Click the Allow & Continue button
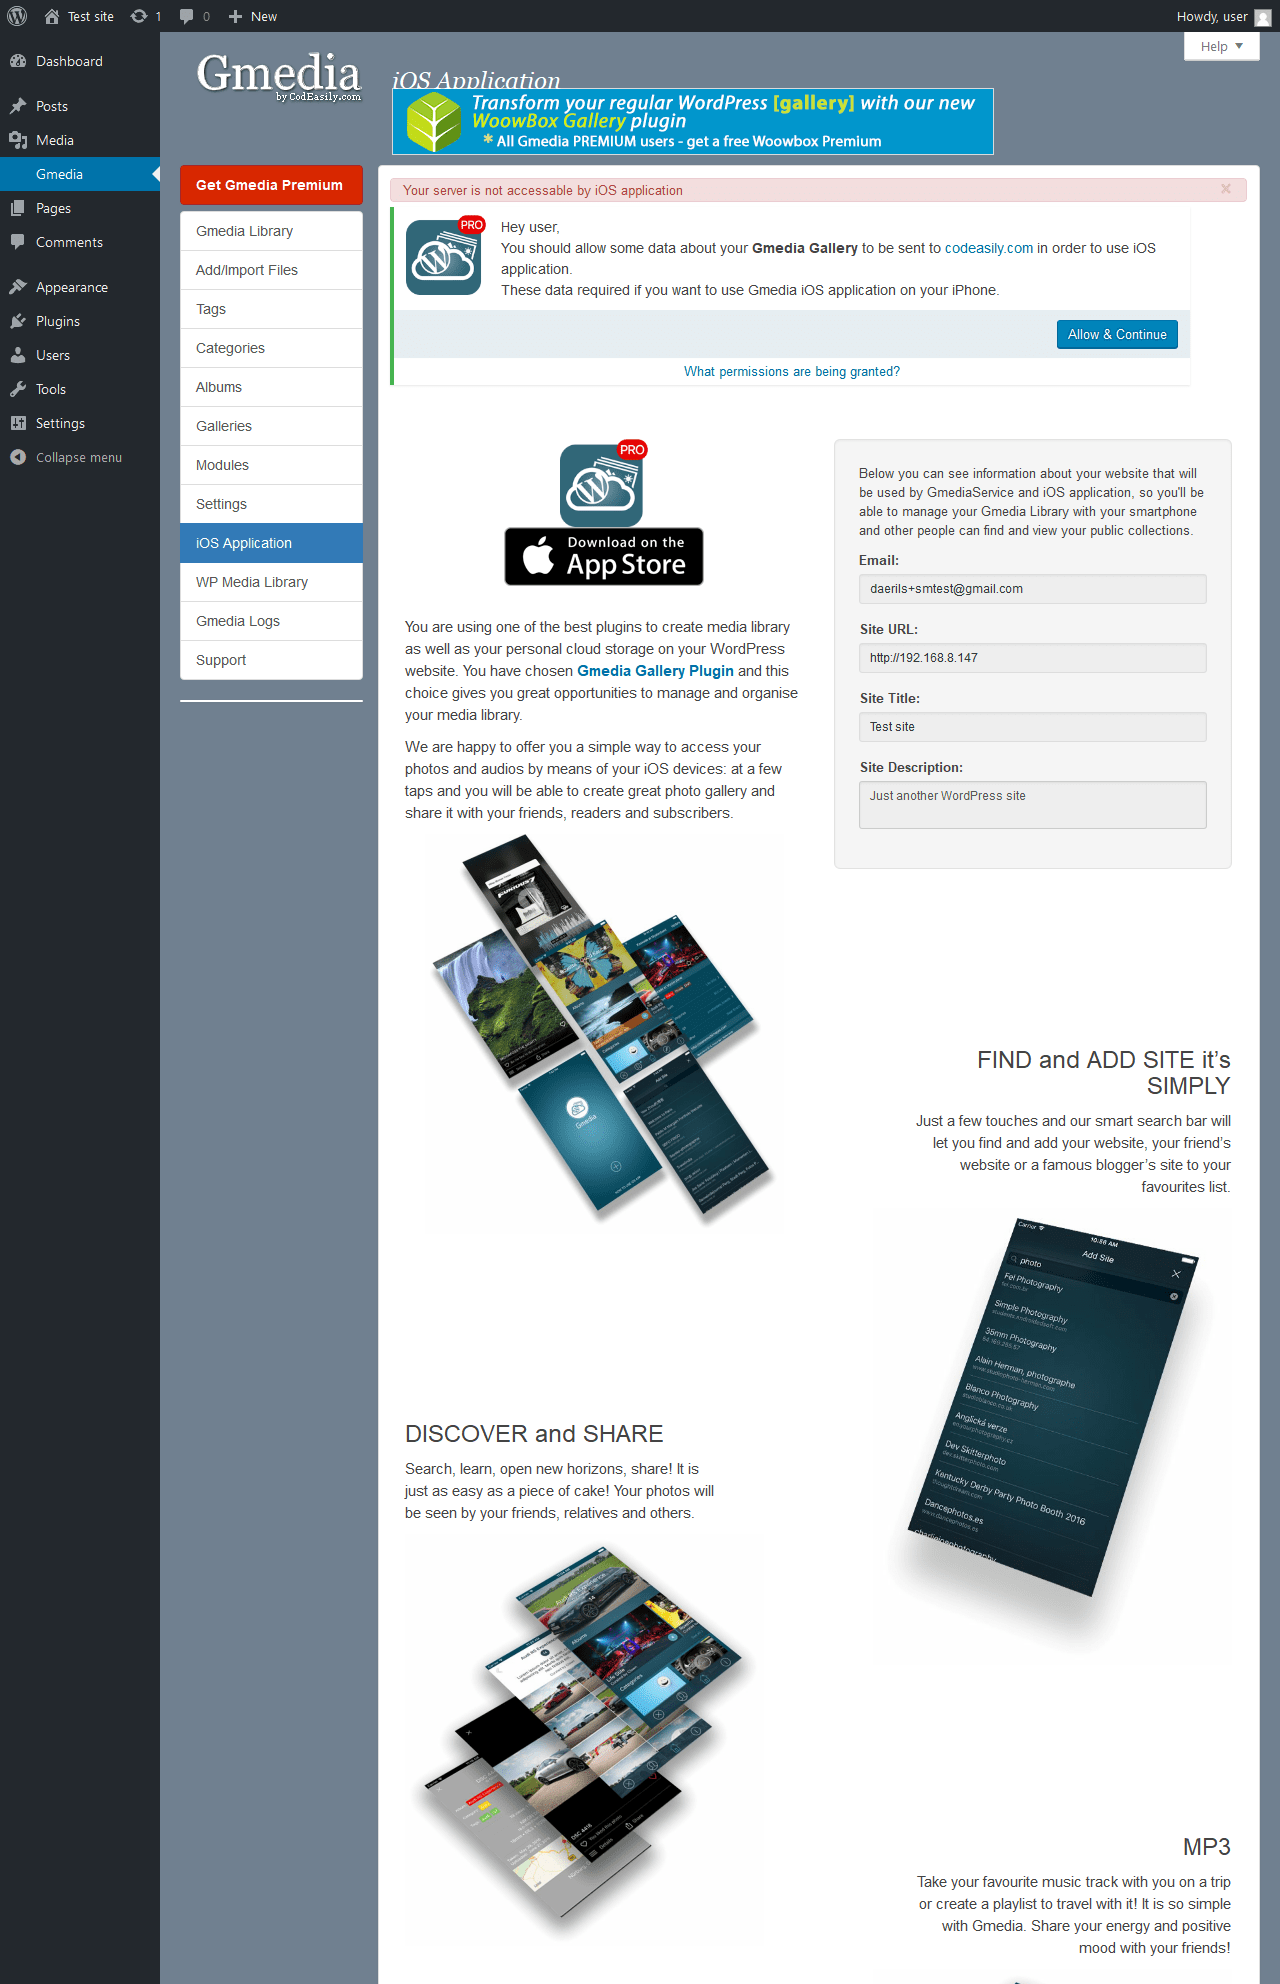 click(1117, 334)
